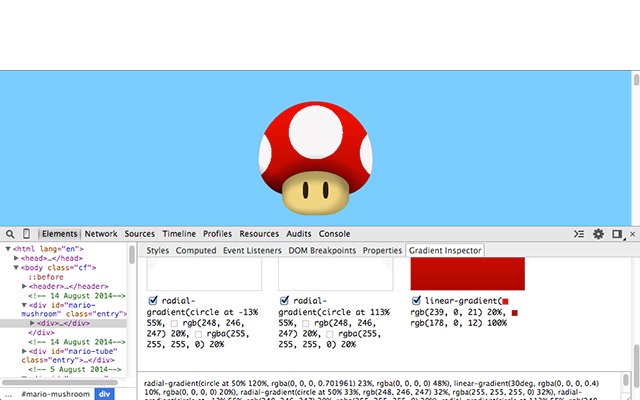Select the ::before pseudo-element row
Image resolution: width=640 pixels, height=400 pixels.
click(x=46, y=277)
